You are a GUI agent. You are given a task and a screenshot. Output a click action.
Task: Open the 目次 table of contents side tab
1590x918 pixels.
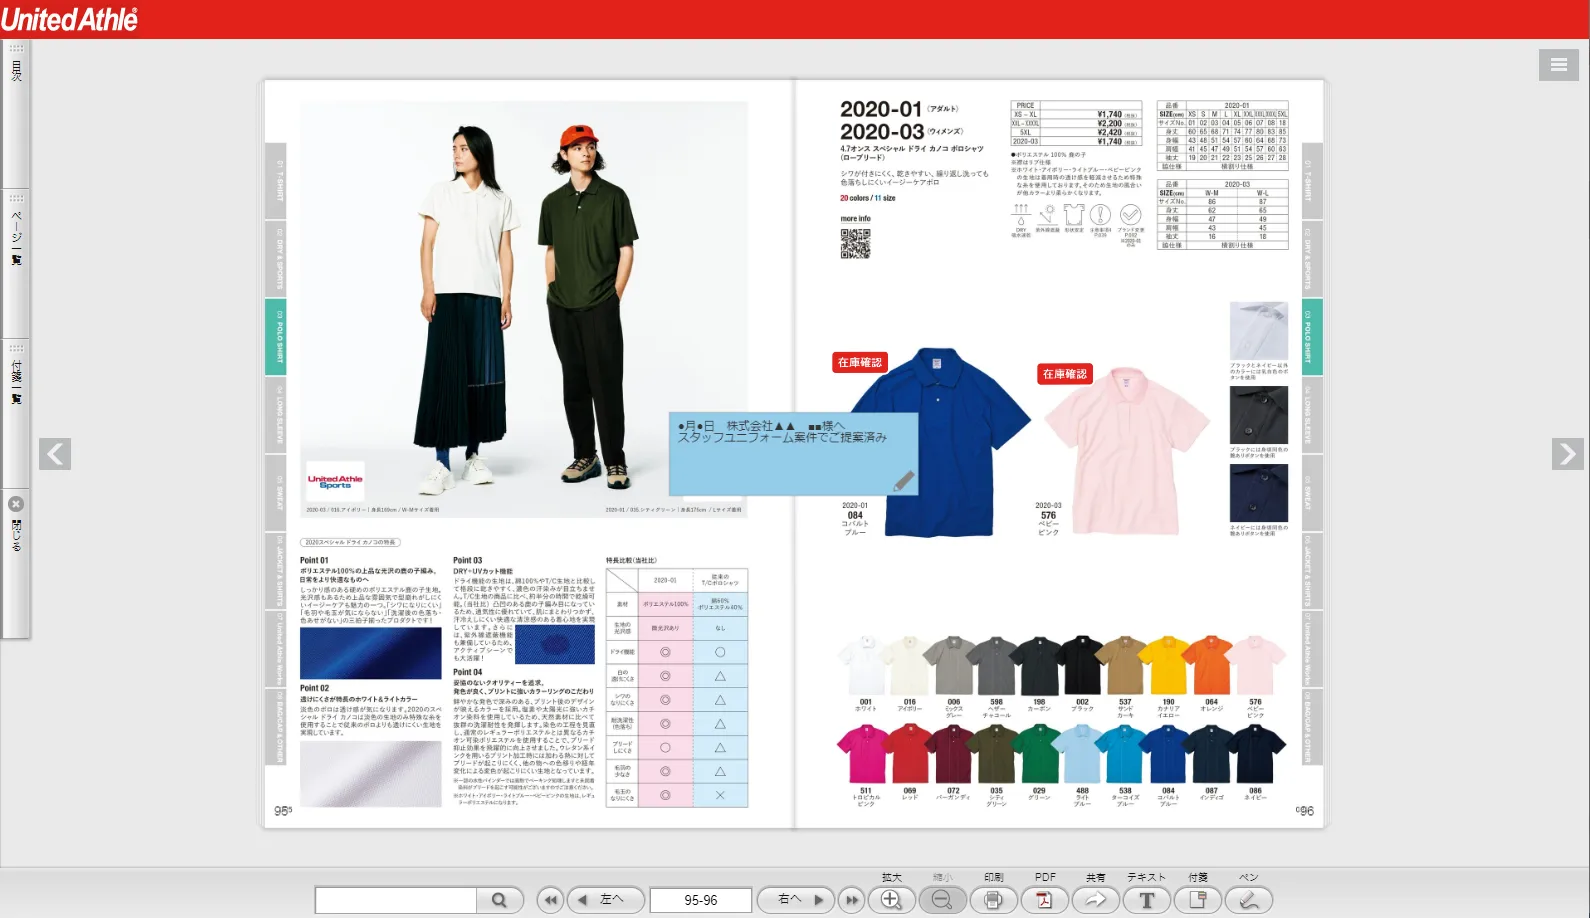tap(16, 112)
